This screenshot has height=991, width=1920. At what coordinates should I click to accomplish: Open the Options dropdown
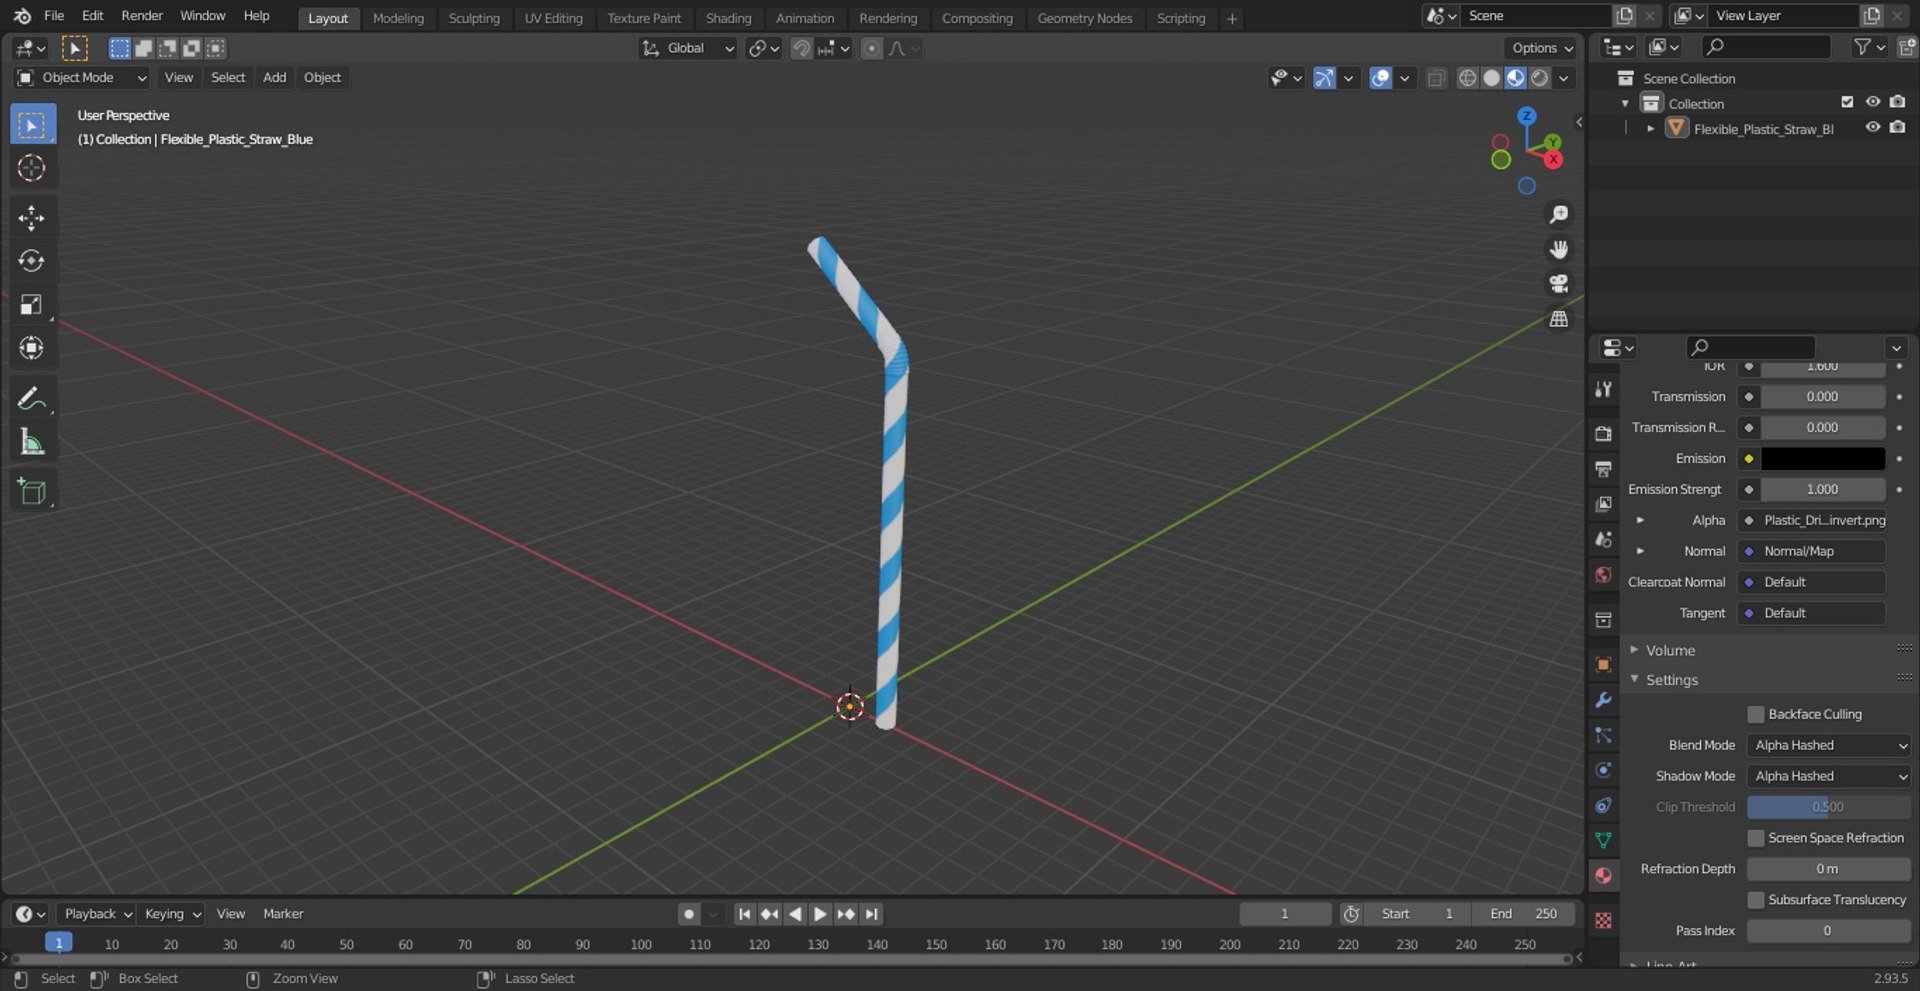coord(1541,48)
